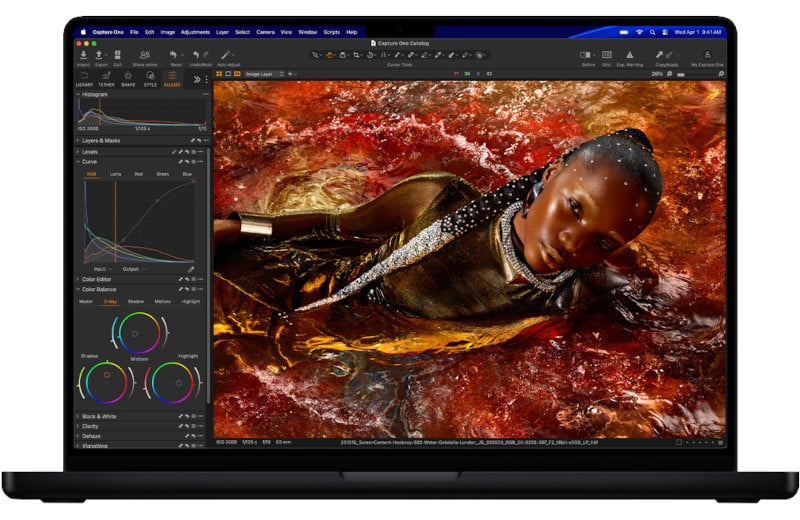The height and width of the screenshot is (520, 800).
Task: Switch to multi-view grid viewer mode
Action: (x=219, y=74)
